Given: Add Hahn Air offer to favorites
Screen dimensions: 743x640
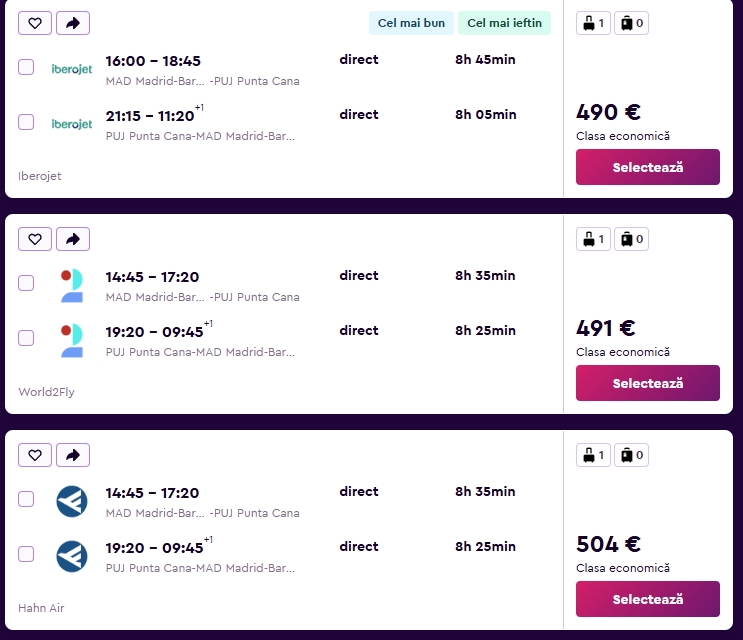Looking at the screenshot, I should pyautogui.click(x=35, y=455).
